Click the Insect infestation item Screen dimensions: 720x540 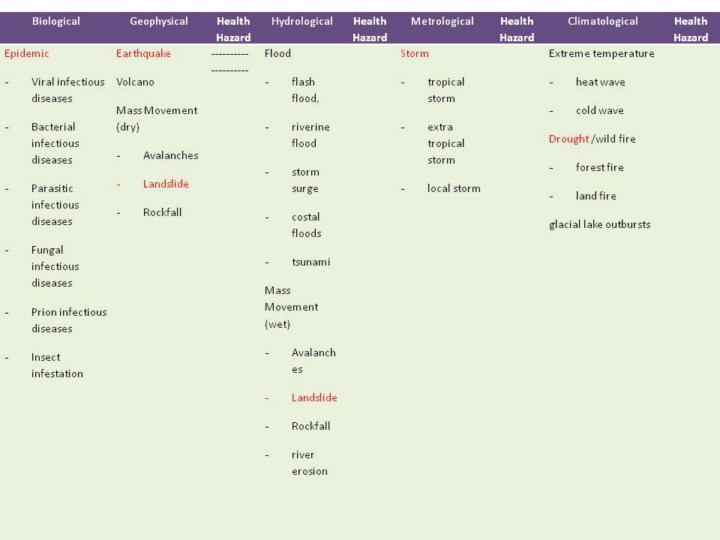tap(57, 365)
